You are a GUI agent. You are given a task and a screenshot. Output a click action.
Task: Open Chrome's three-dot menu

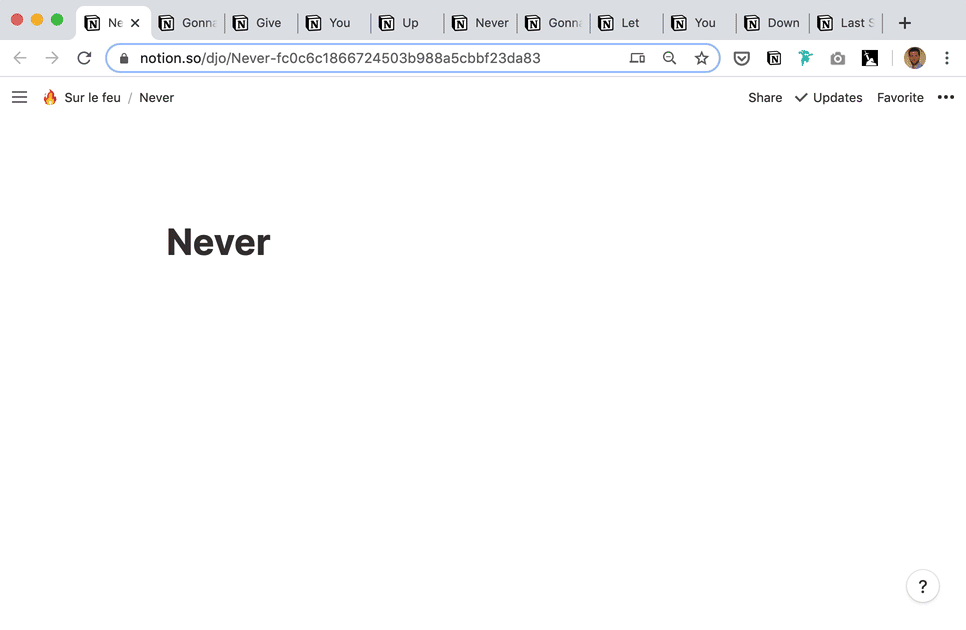[x=946, y=58]
